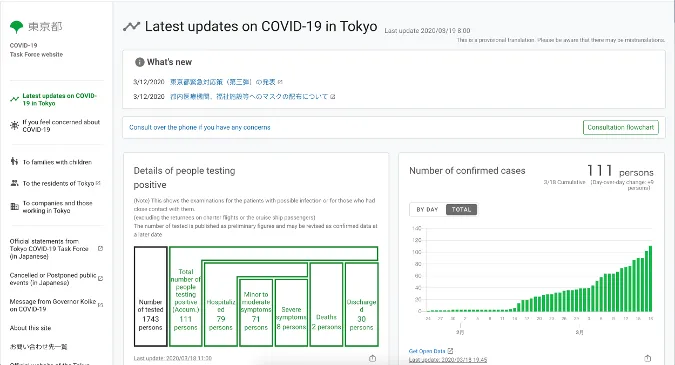
Task: Click external icon next to Get Open Data
Action: (x=450, y=351)
